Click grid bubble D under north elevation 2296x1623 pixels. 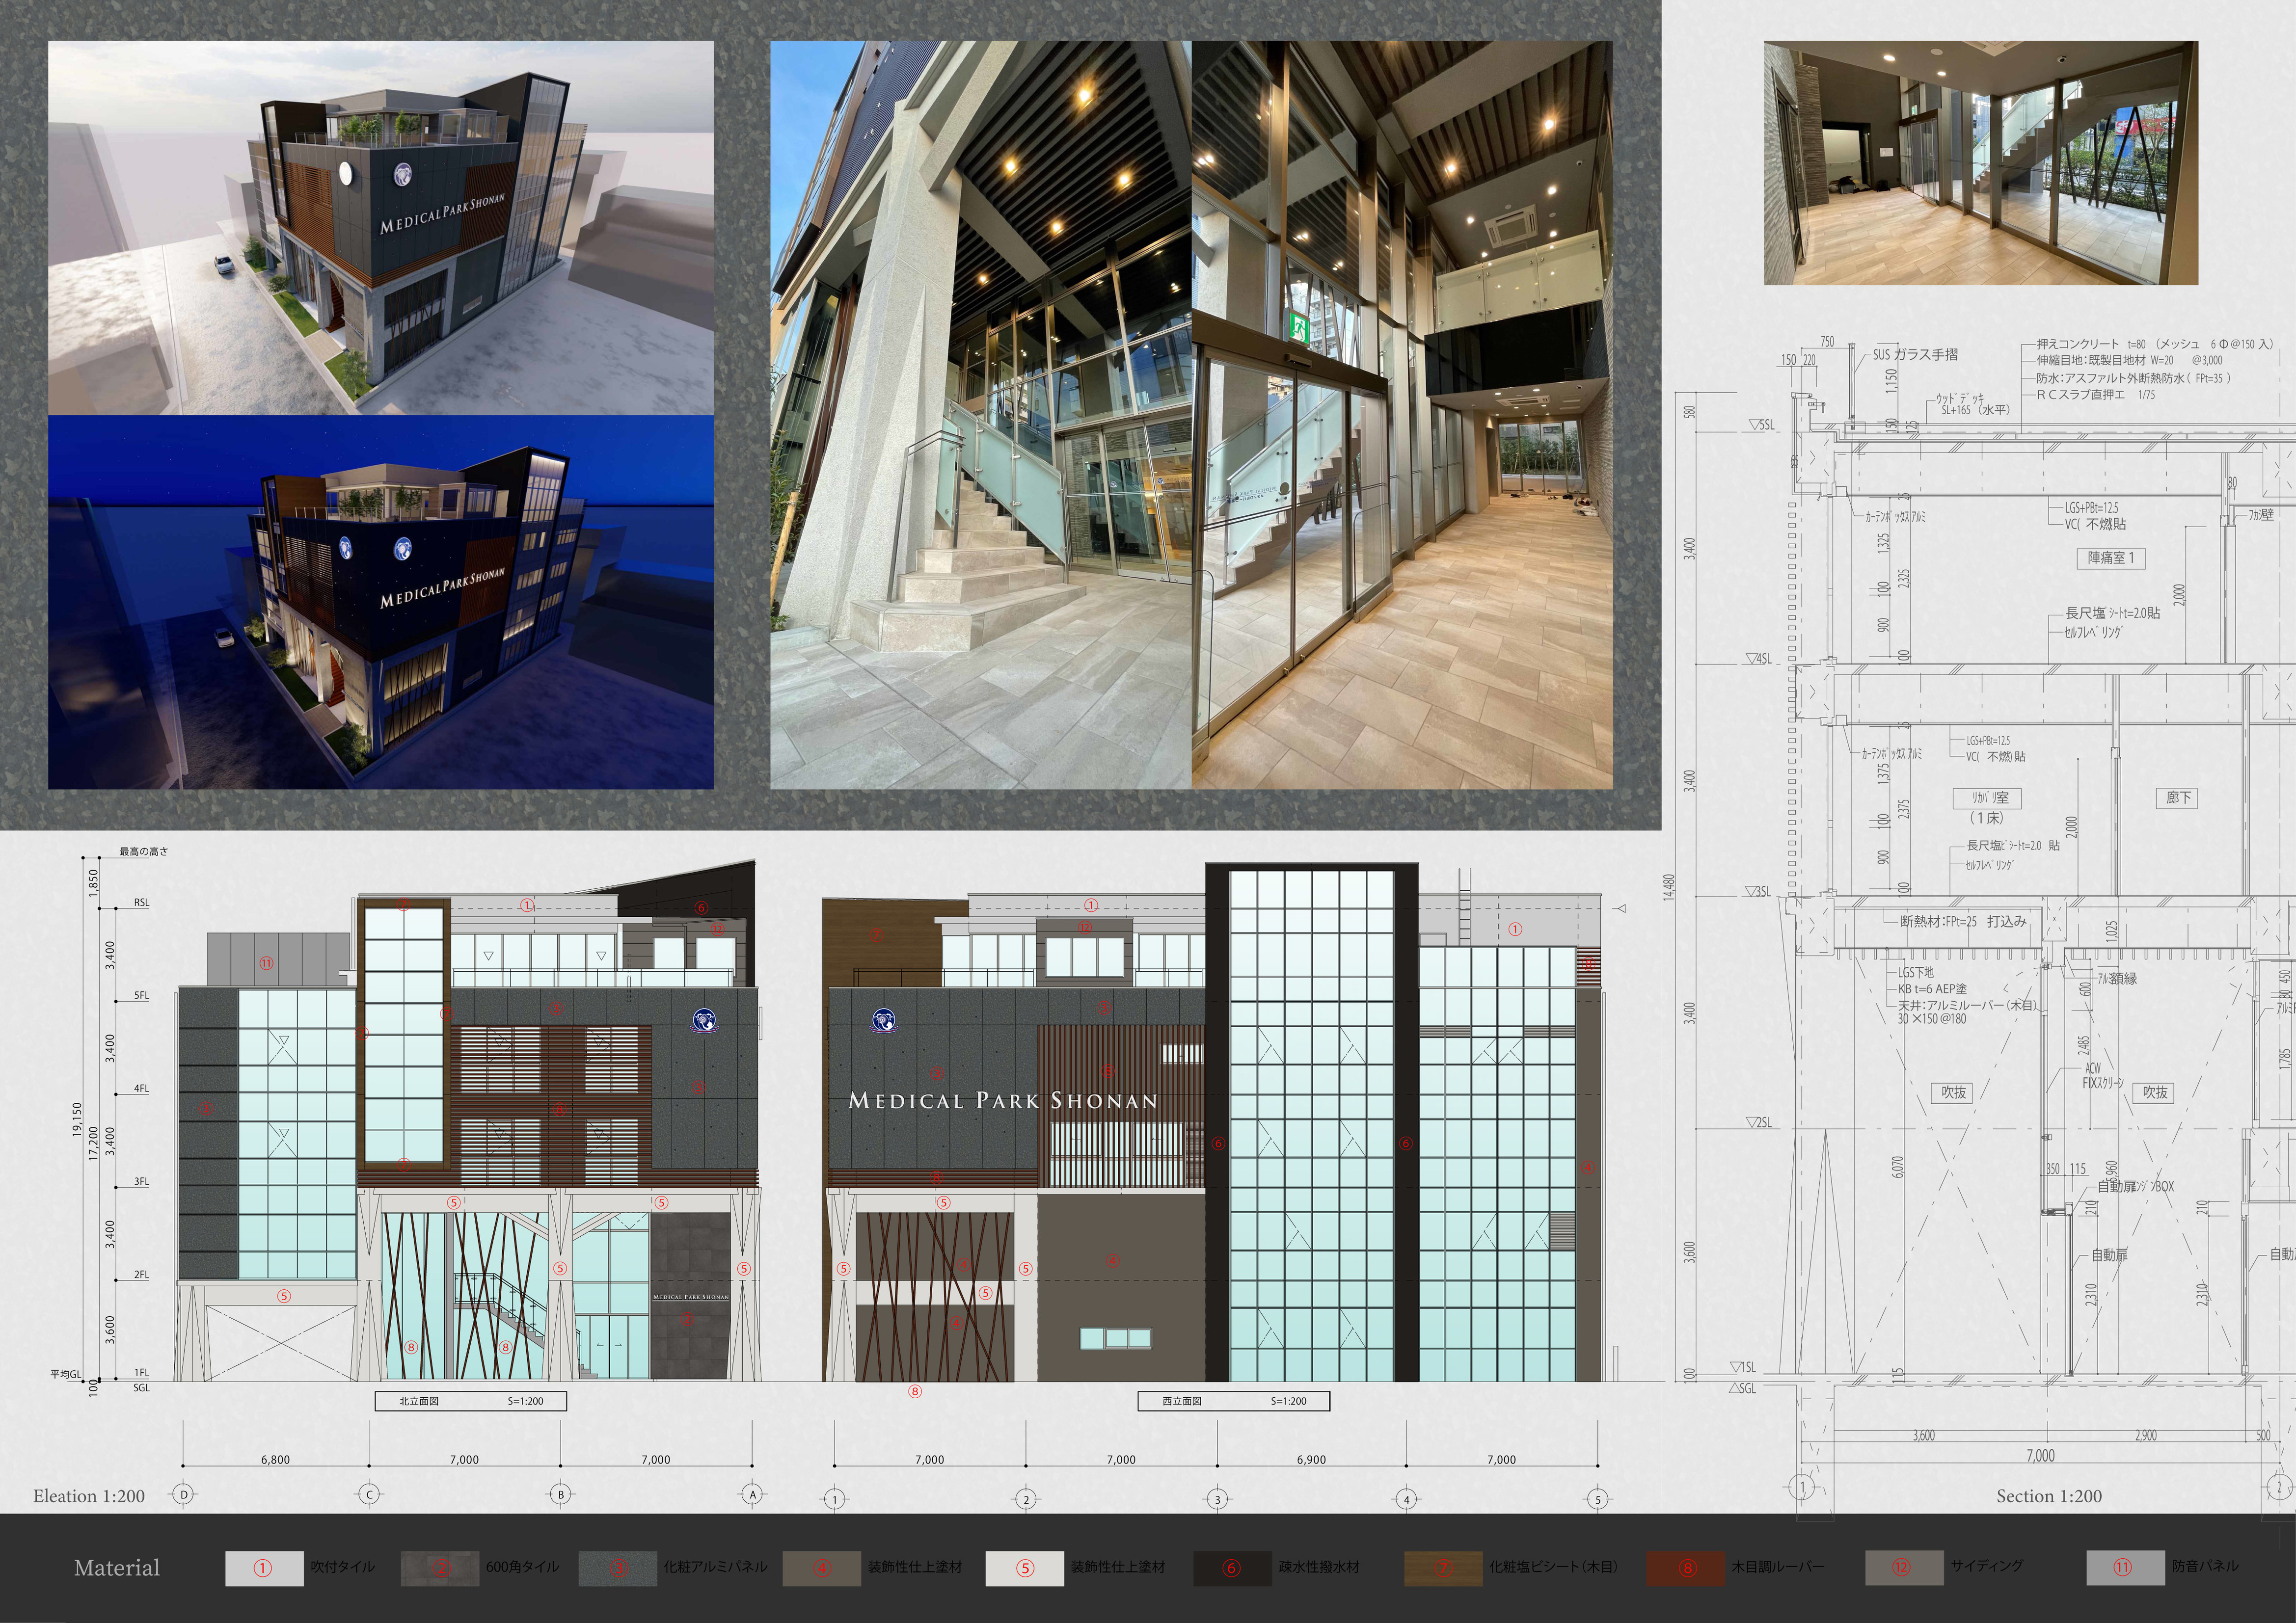(183, 1495)
